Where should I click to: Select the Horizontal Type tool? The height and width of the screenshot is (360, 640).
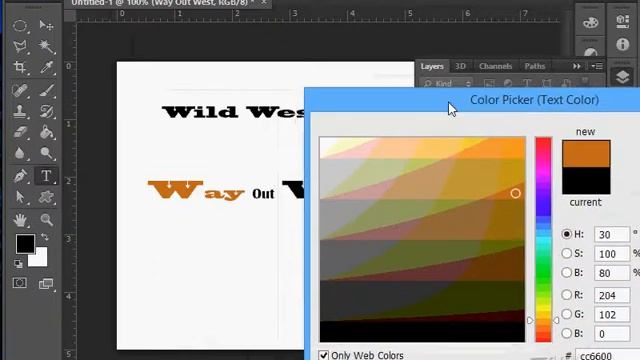pyautogui.click(x=46, y=176)
